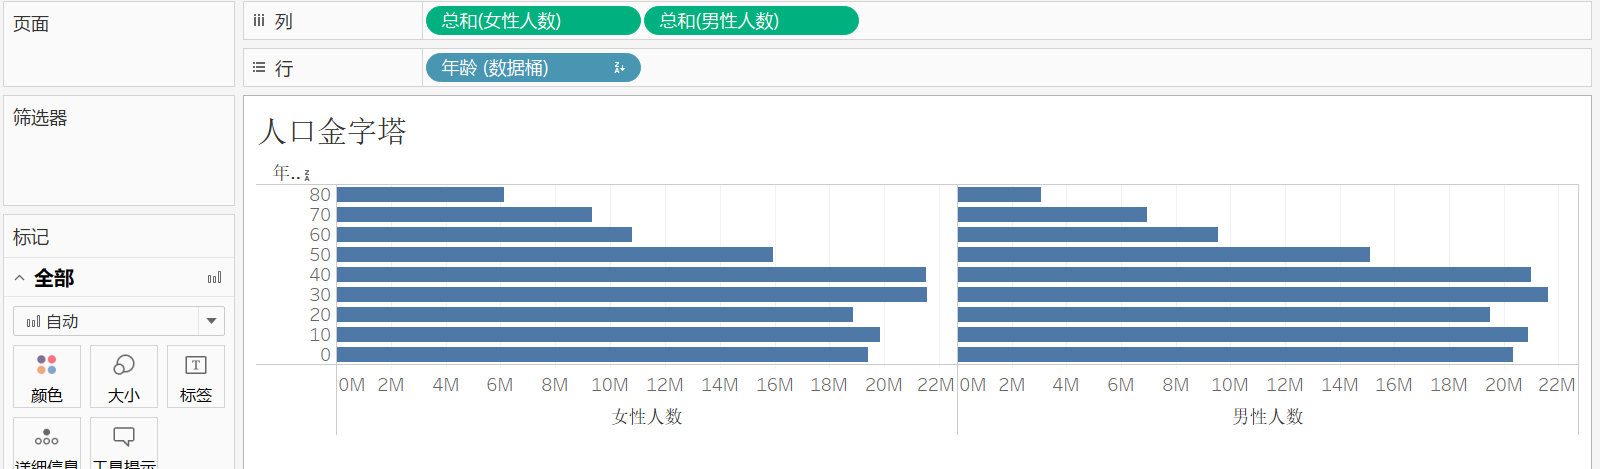Select the female bar for age 0

[602, 355]
